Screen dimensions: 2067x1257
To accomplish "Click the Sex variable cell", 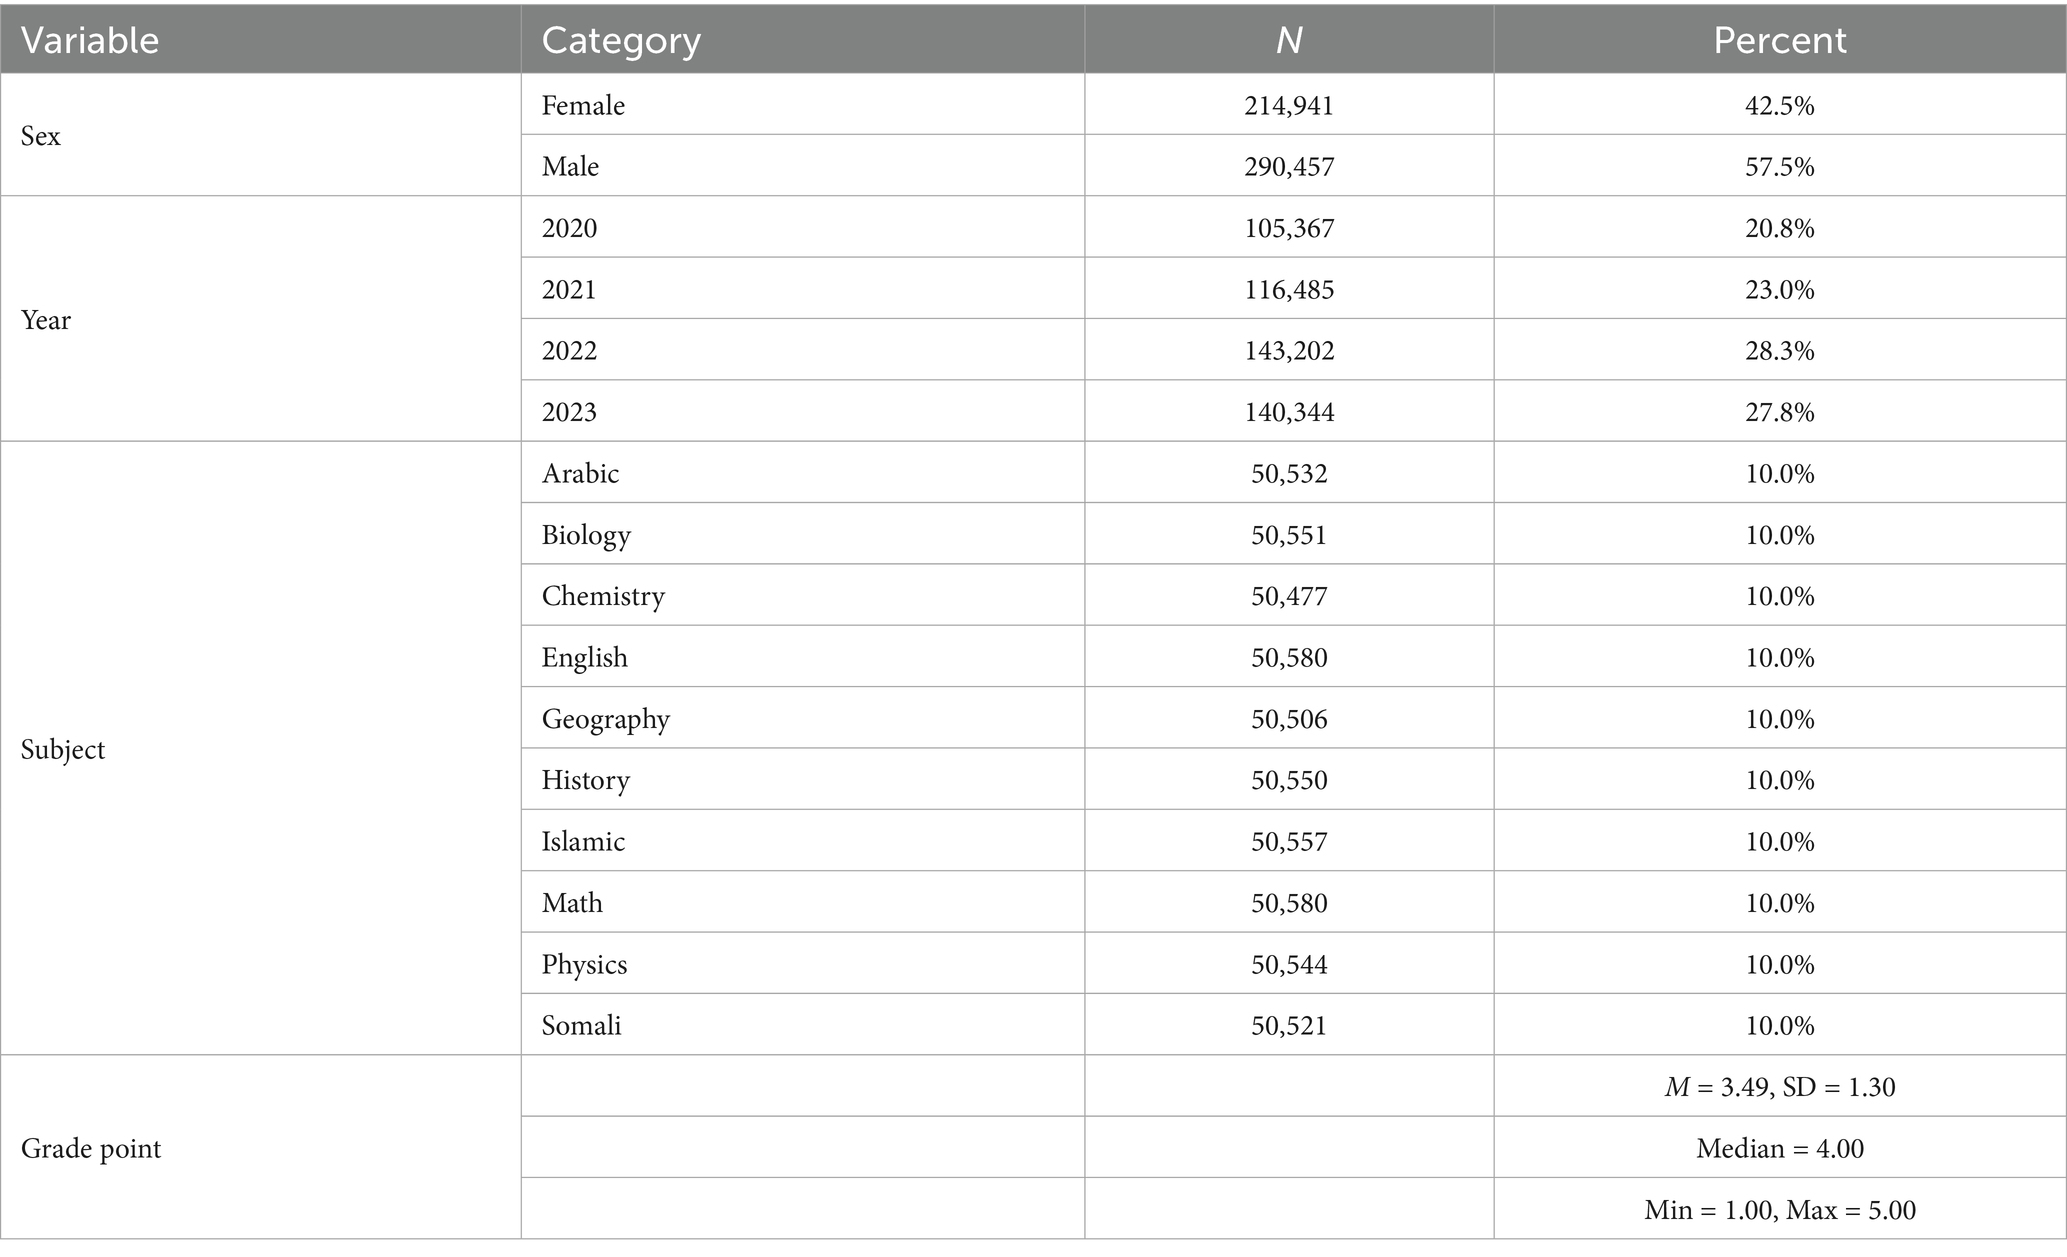I will (x=41, y=136).
